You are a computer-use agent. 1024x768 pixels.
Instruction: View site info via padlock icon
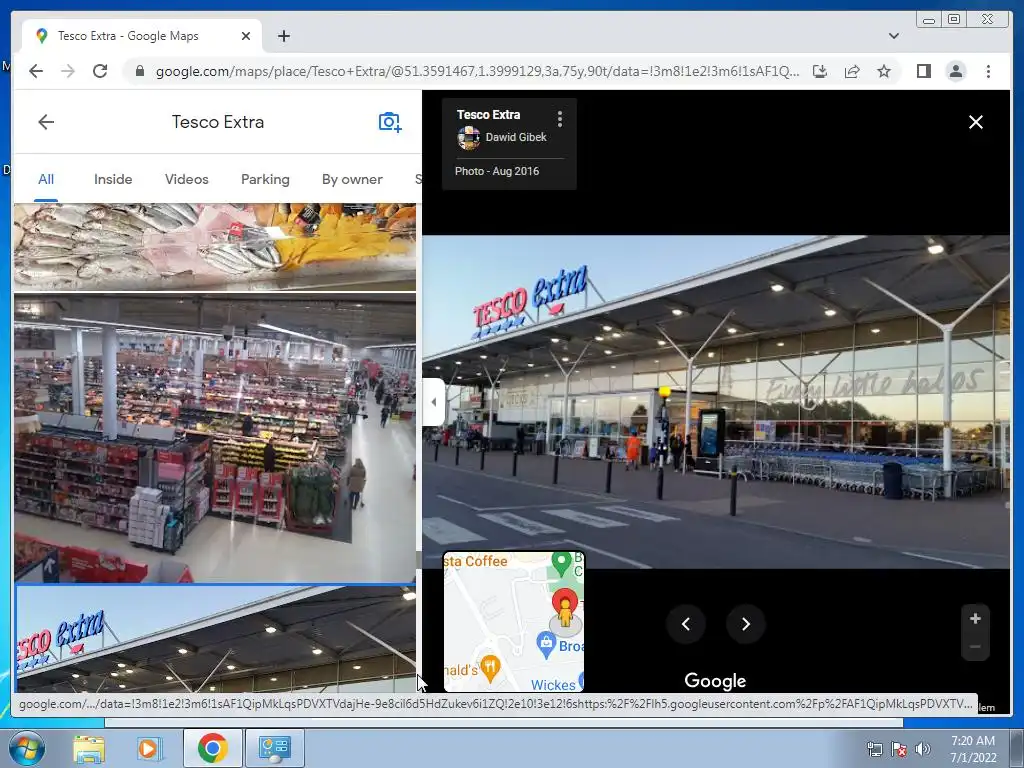coord(139,71)
